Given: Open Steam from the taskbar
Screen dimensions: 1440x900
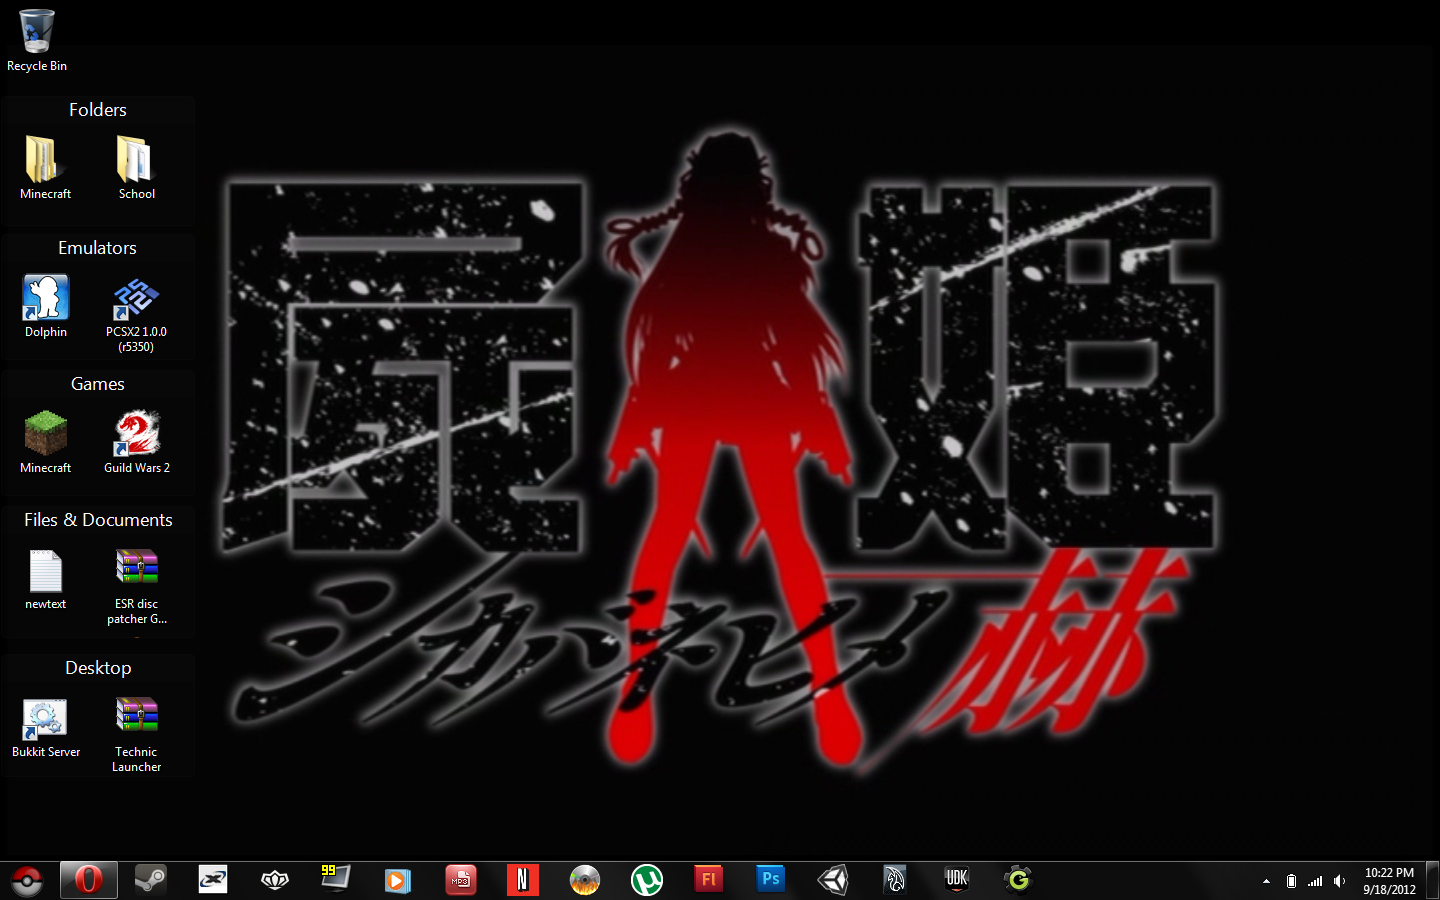Looking at the screenshot, I should click(x=151, y=880).
